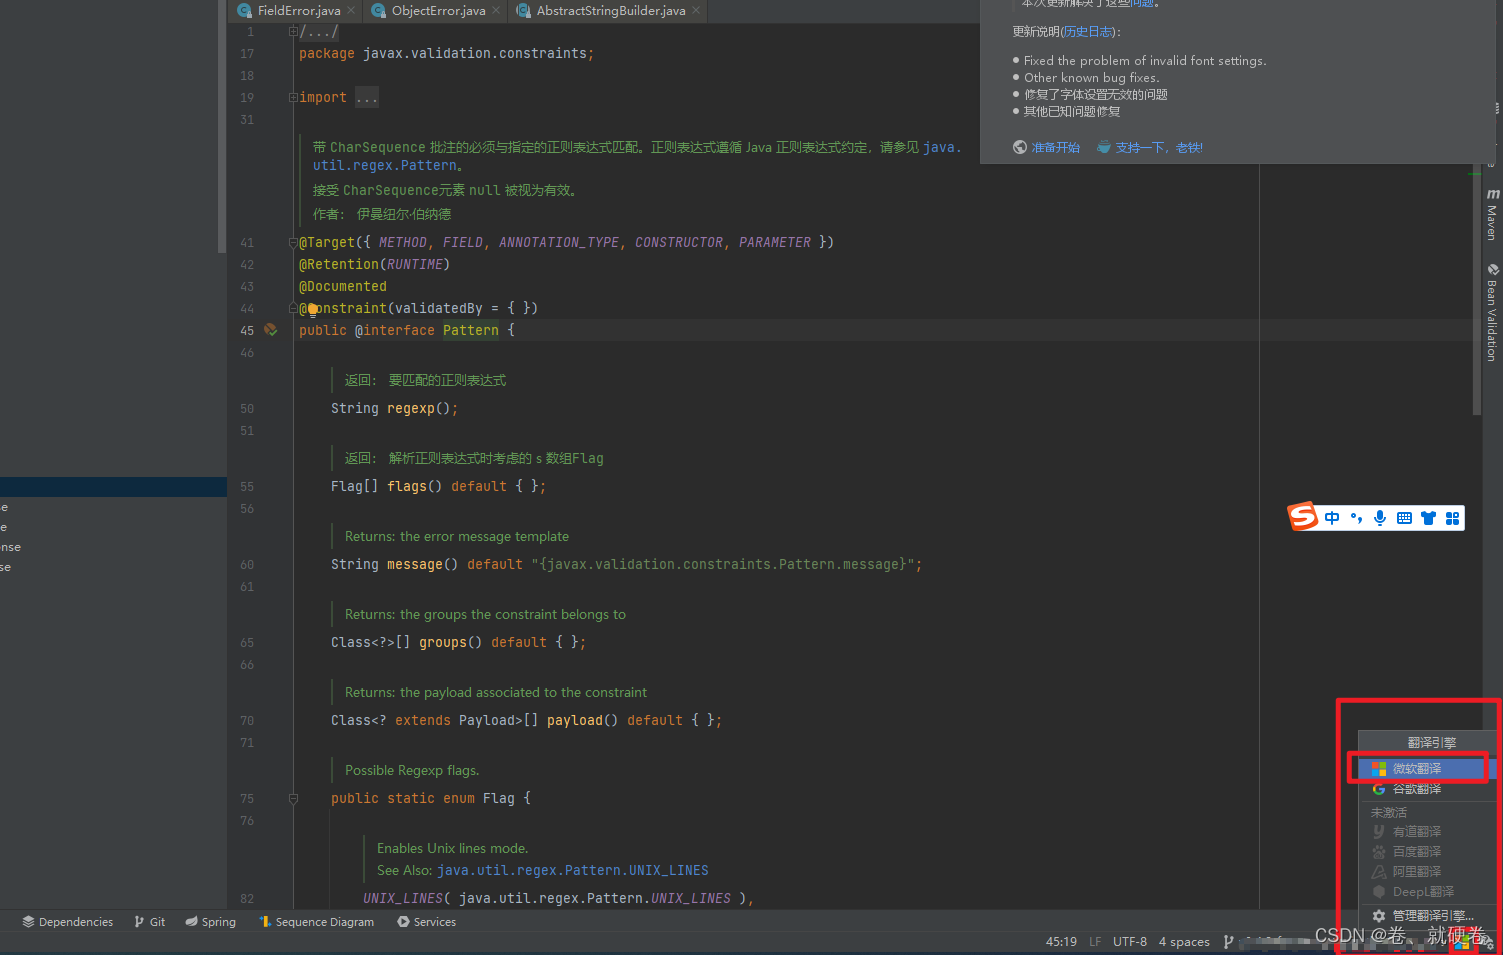Click the gutter icon next to line 45
This screenshot has height=955, width=1503.
(270, 329)
